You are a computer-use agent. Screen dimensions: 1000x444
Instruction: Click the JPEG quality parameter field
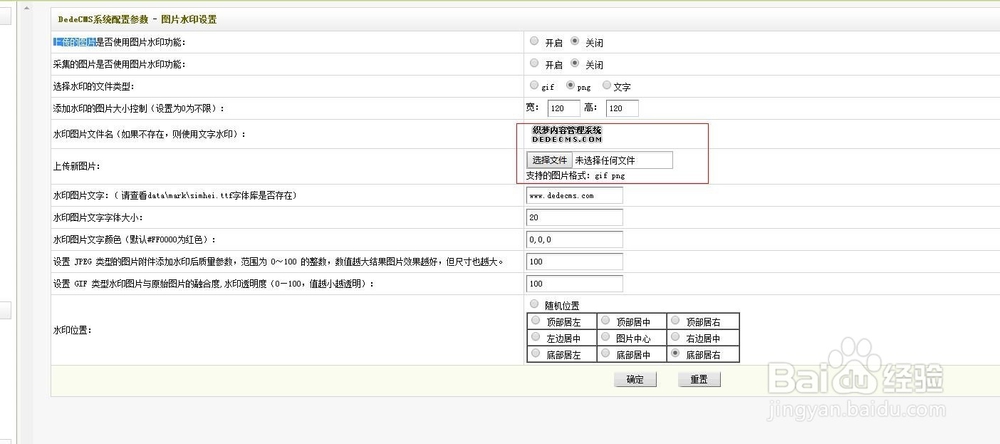click(x=575, y=262)
